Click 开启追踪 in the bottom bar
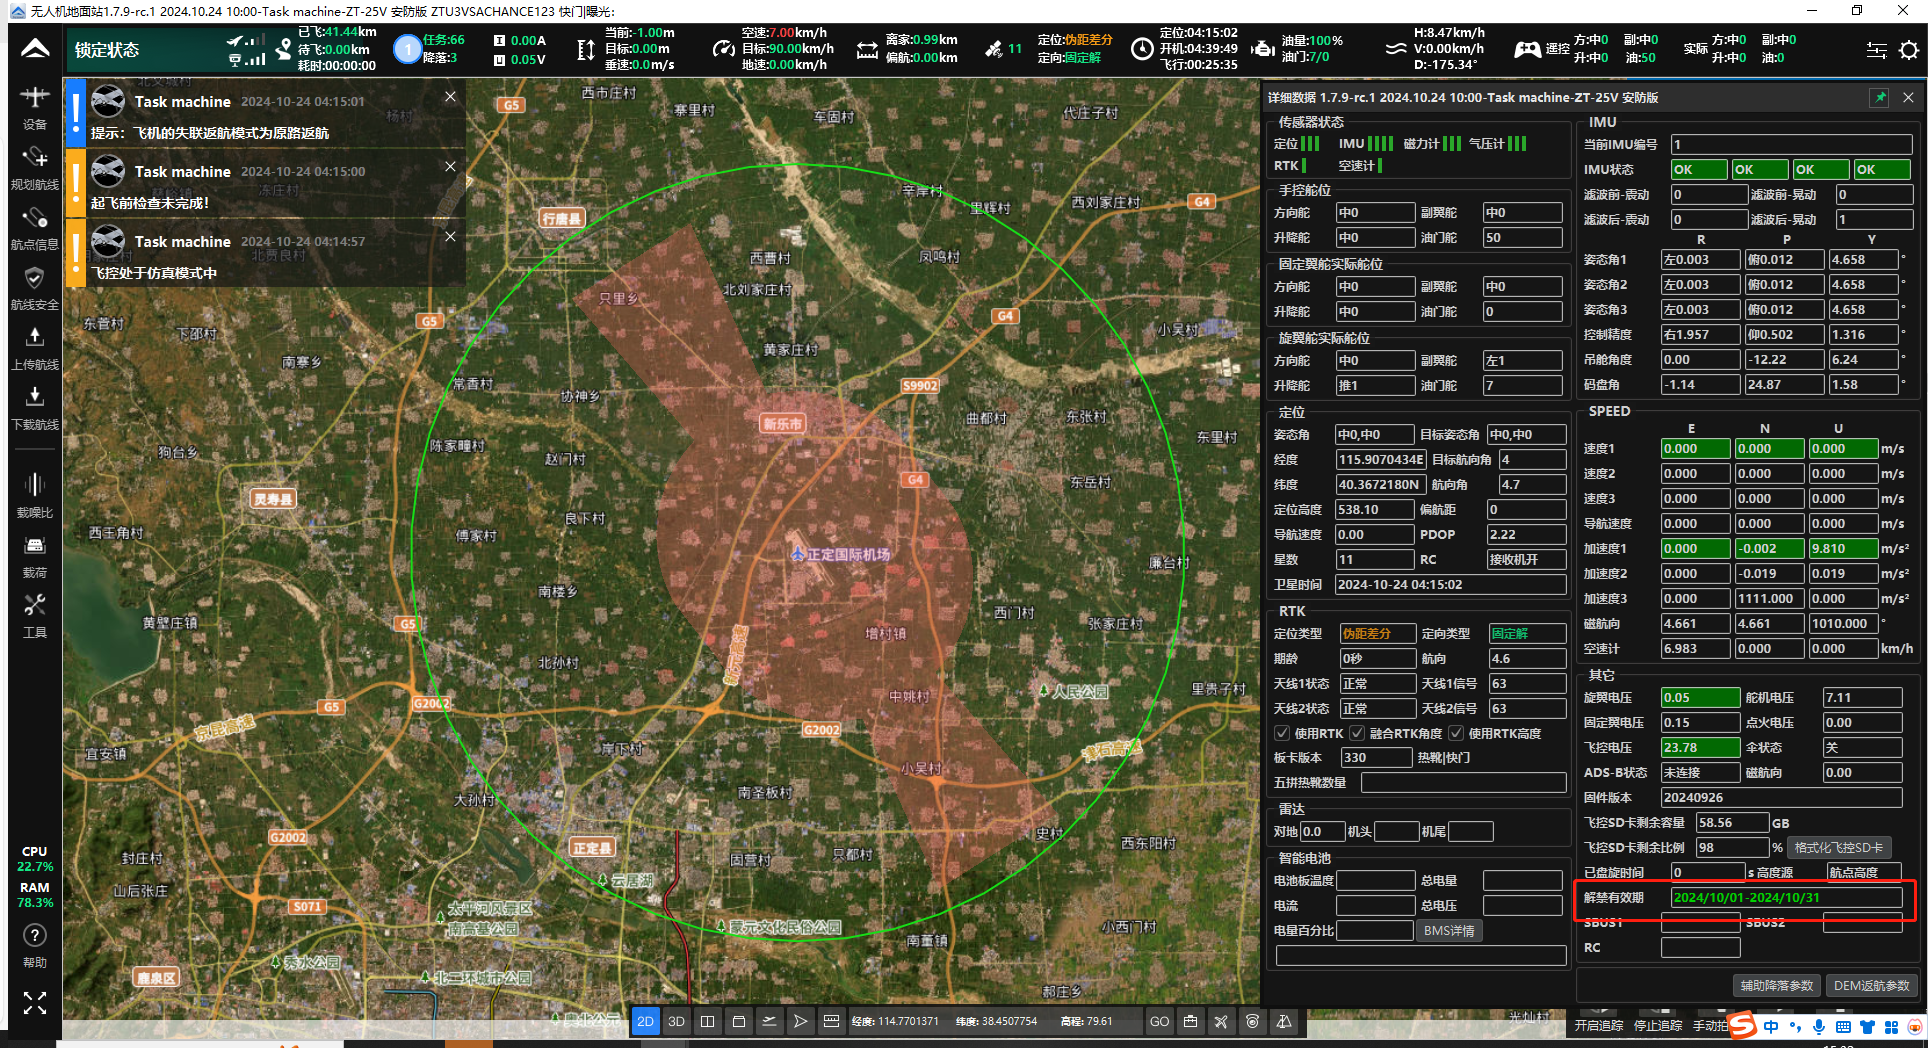 coord(1598,1025)
